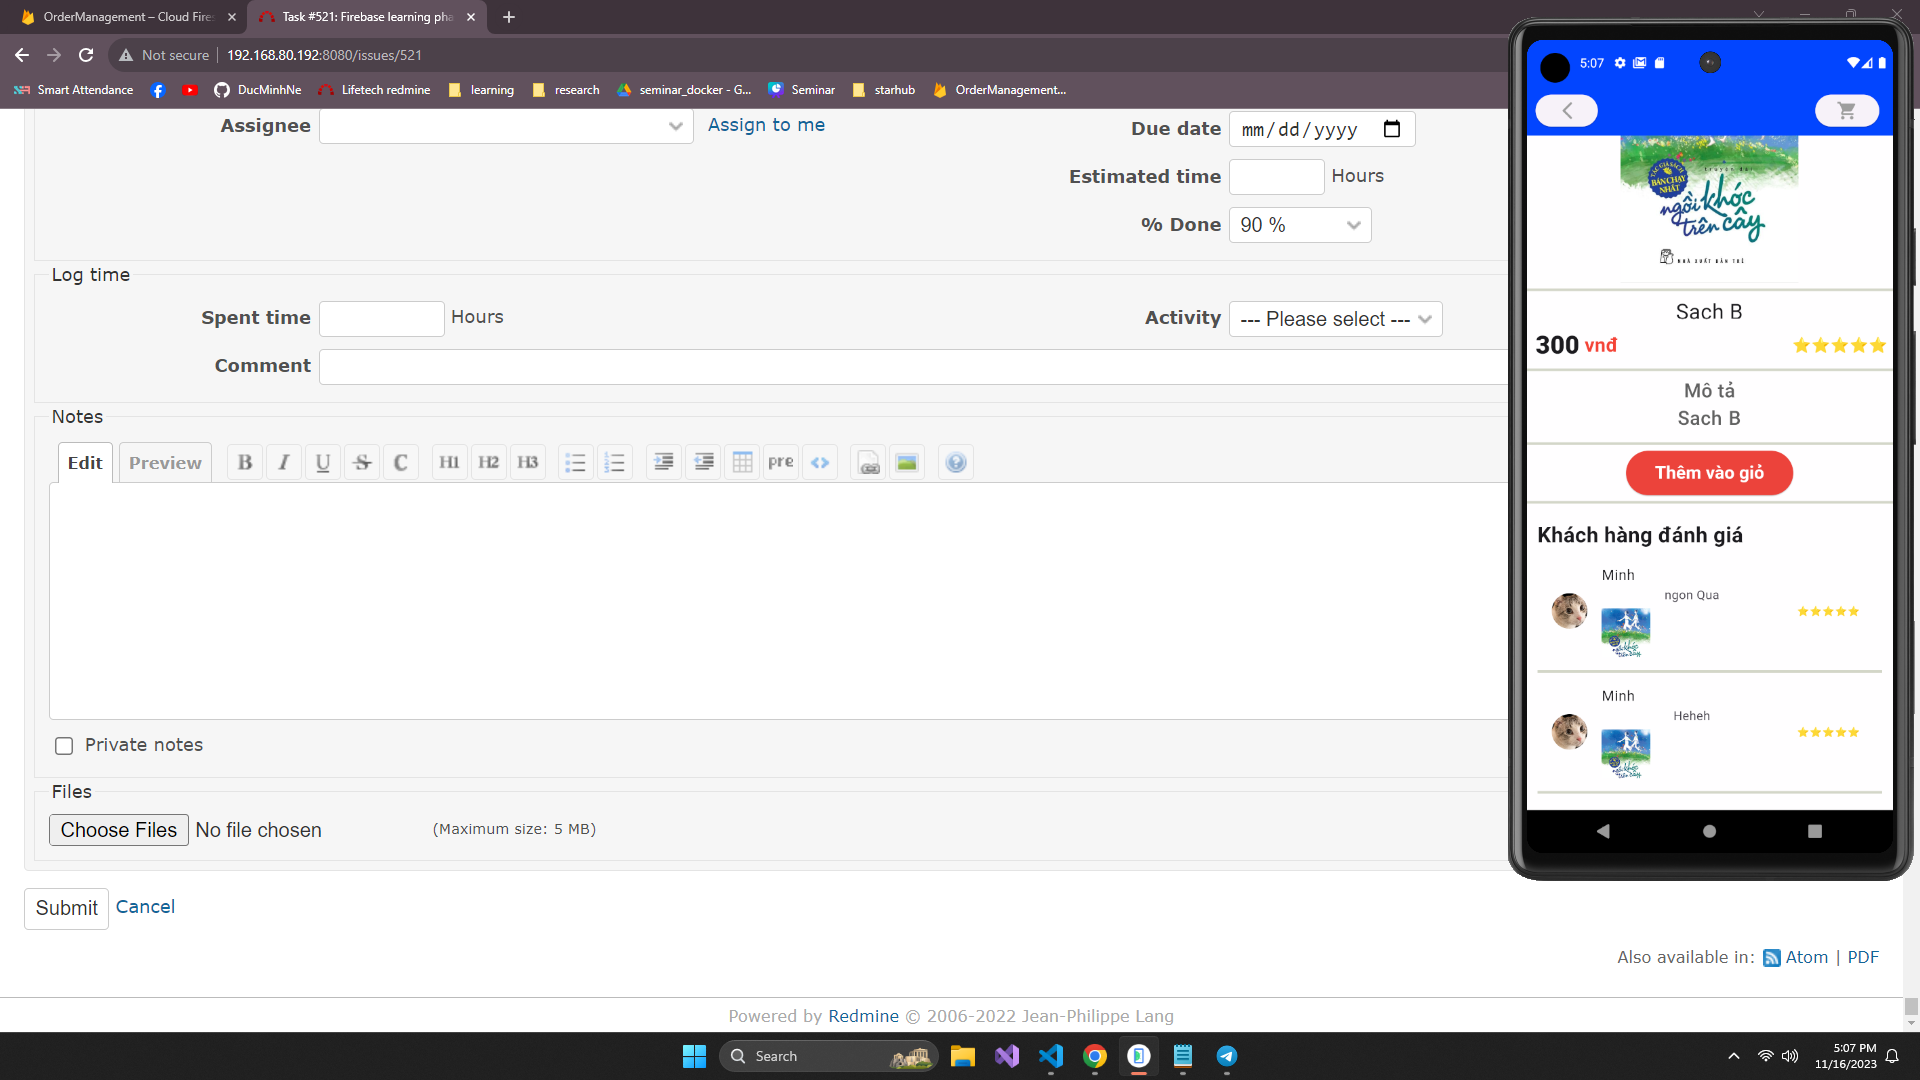Tap Thêm vào giỏ button
The height and width of the screenshot is (1080, 1920).
tap(1708, 473)
